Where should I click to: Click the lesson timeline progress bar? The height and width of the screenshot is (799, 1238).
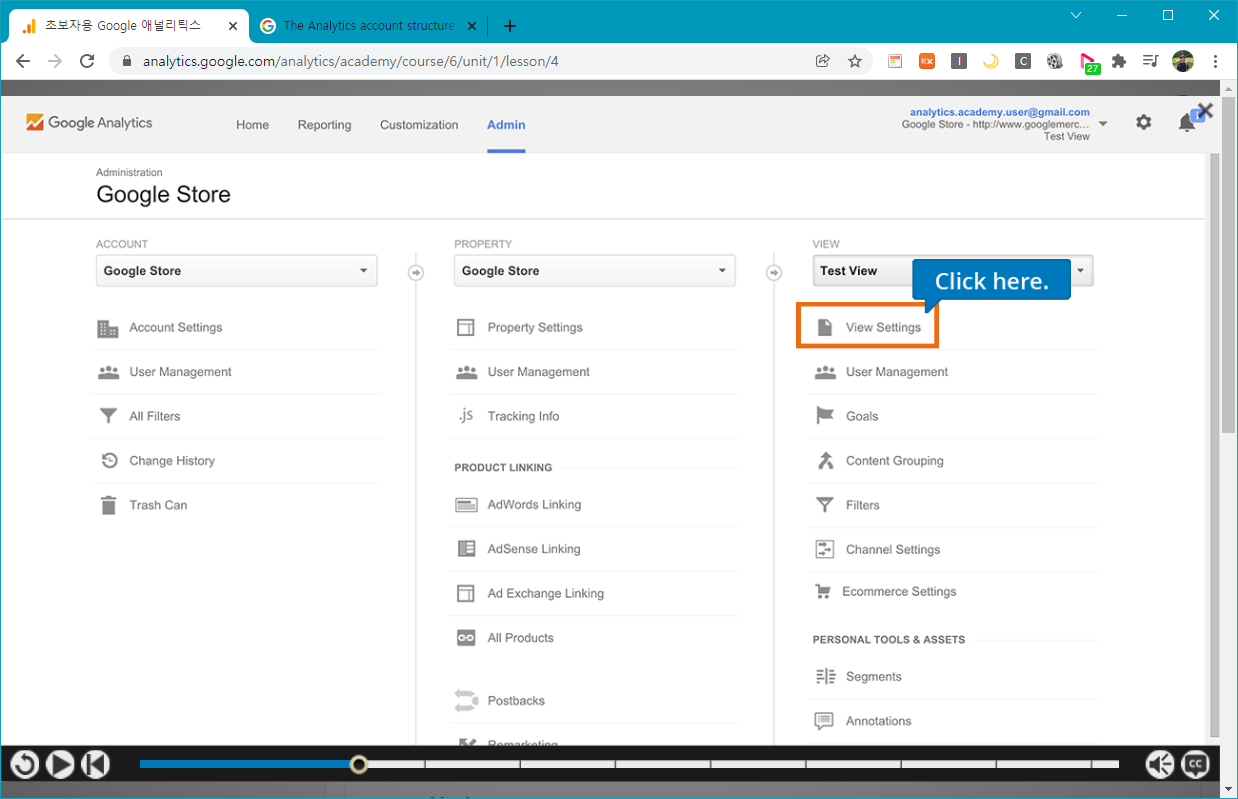(629, 765)
